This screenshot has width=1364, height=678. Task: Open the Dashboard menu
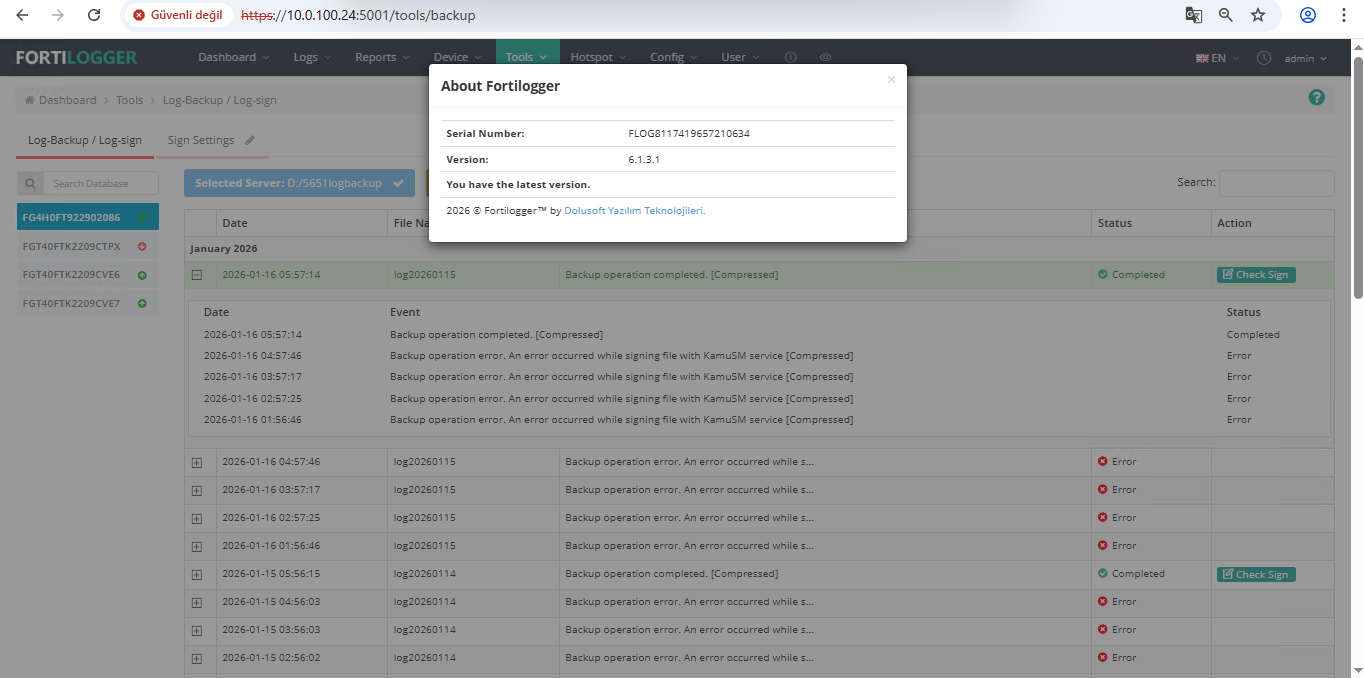[x=234, y=57]
